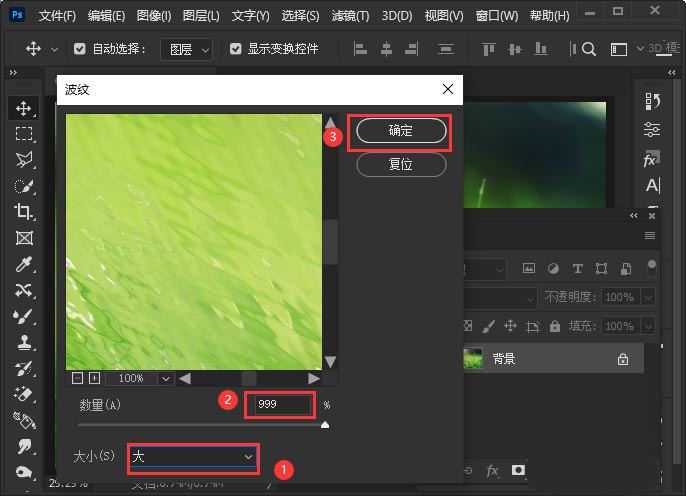Image resolution: width=686 pixels, height=496 pixels.
Task: Click the align right edges icon
Action: click(412, 49)
